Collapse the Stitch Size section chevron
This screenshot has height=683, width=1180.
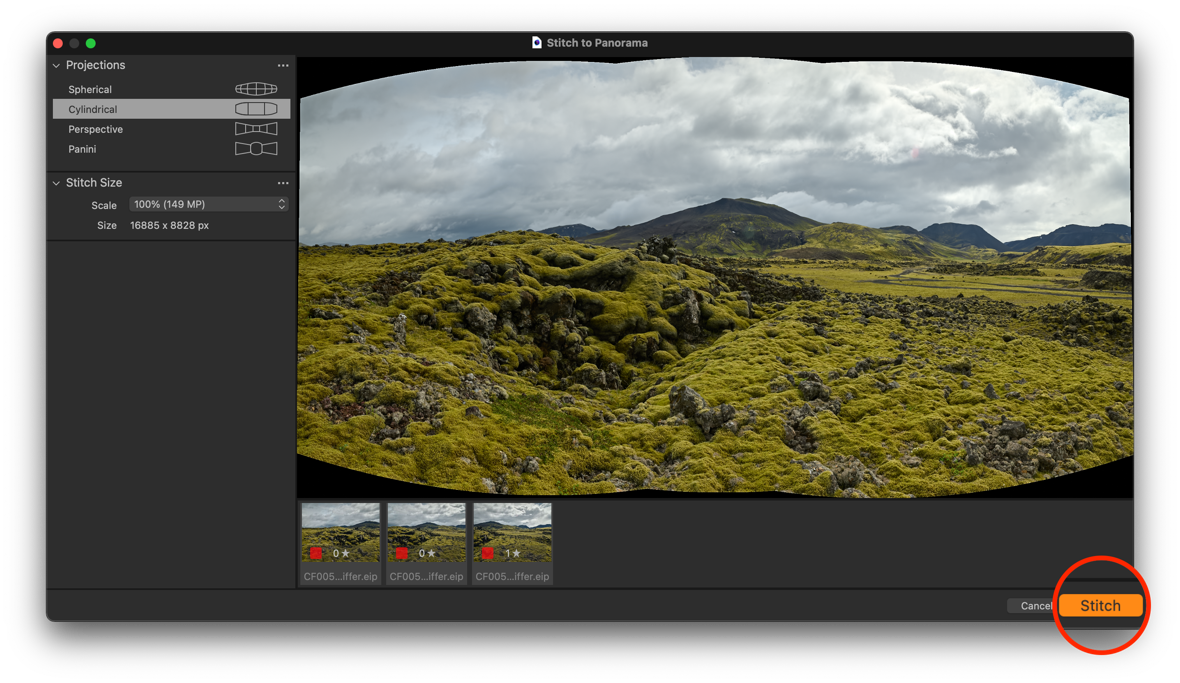tap(57, 184)
